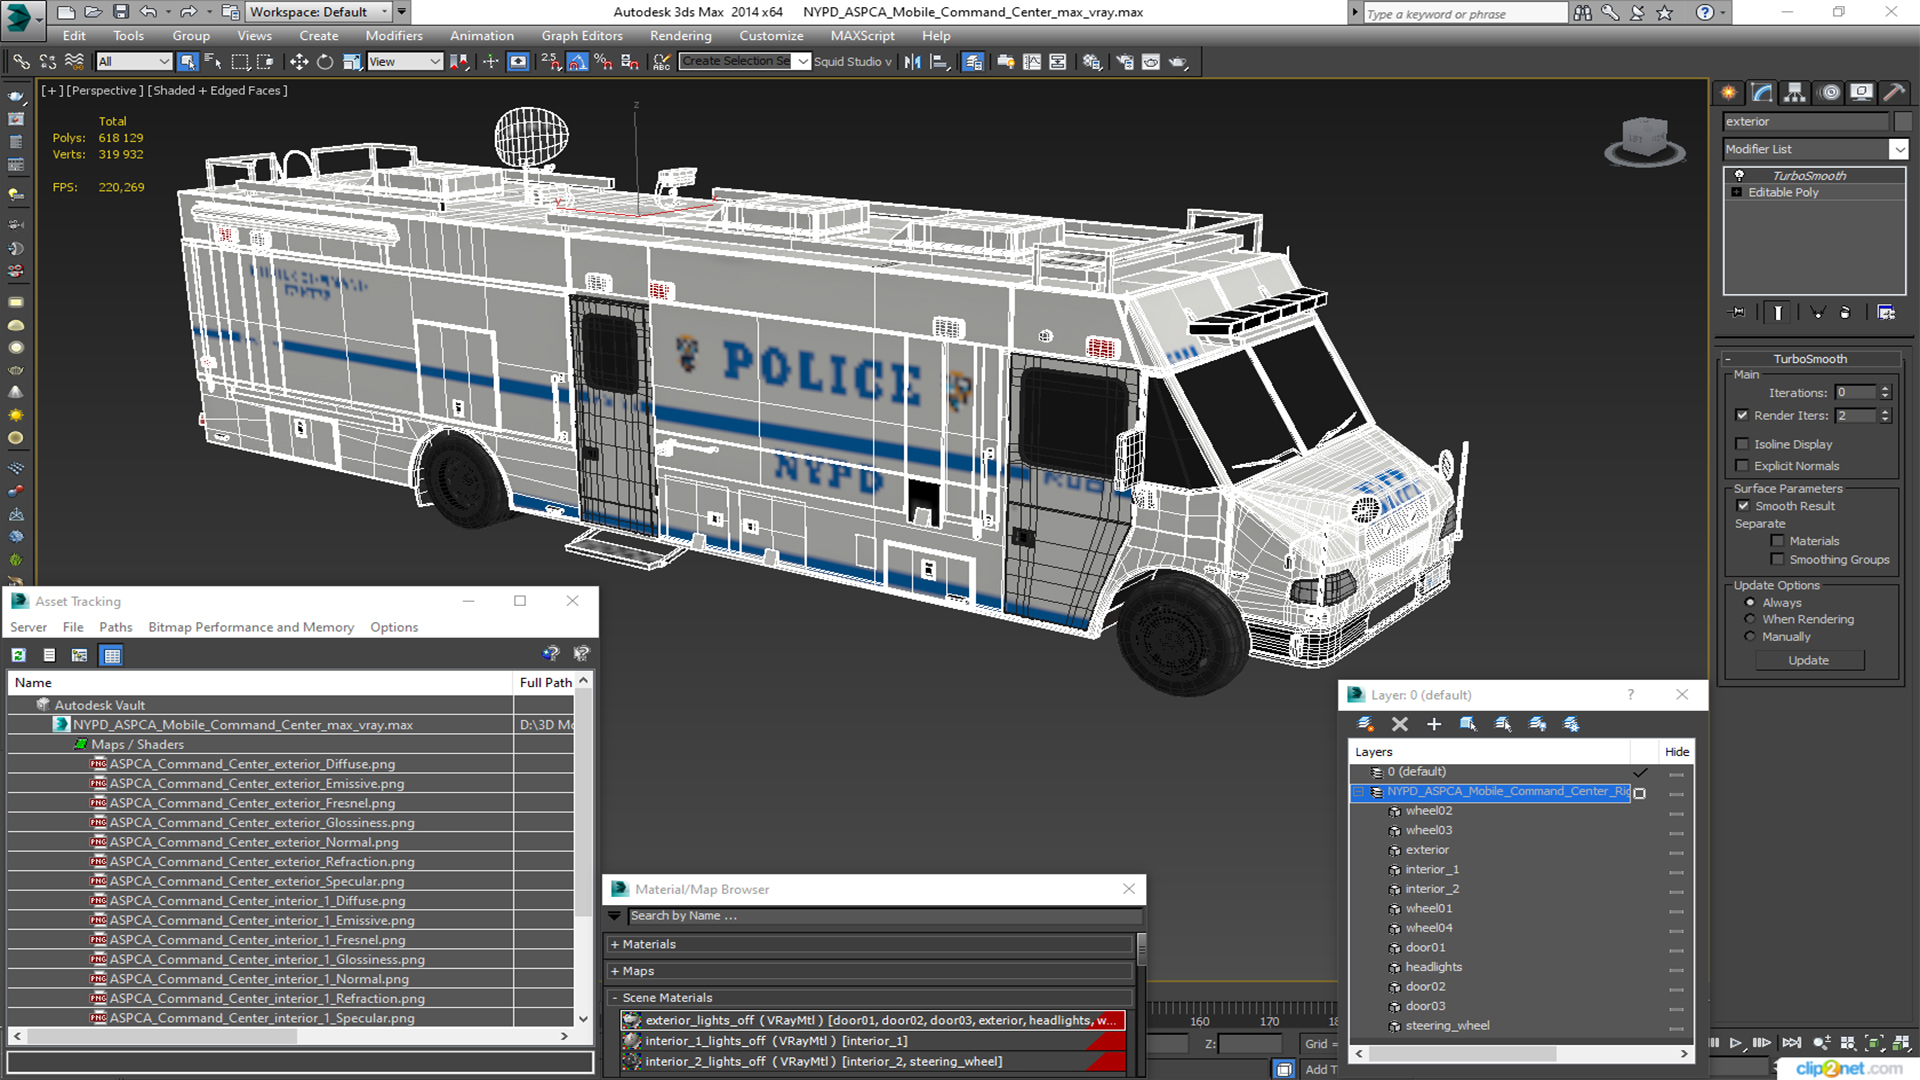Click Pin Stack under modifier stack
The width and height of the screenshot is (1920, 1080).
pos(1738,313)
